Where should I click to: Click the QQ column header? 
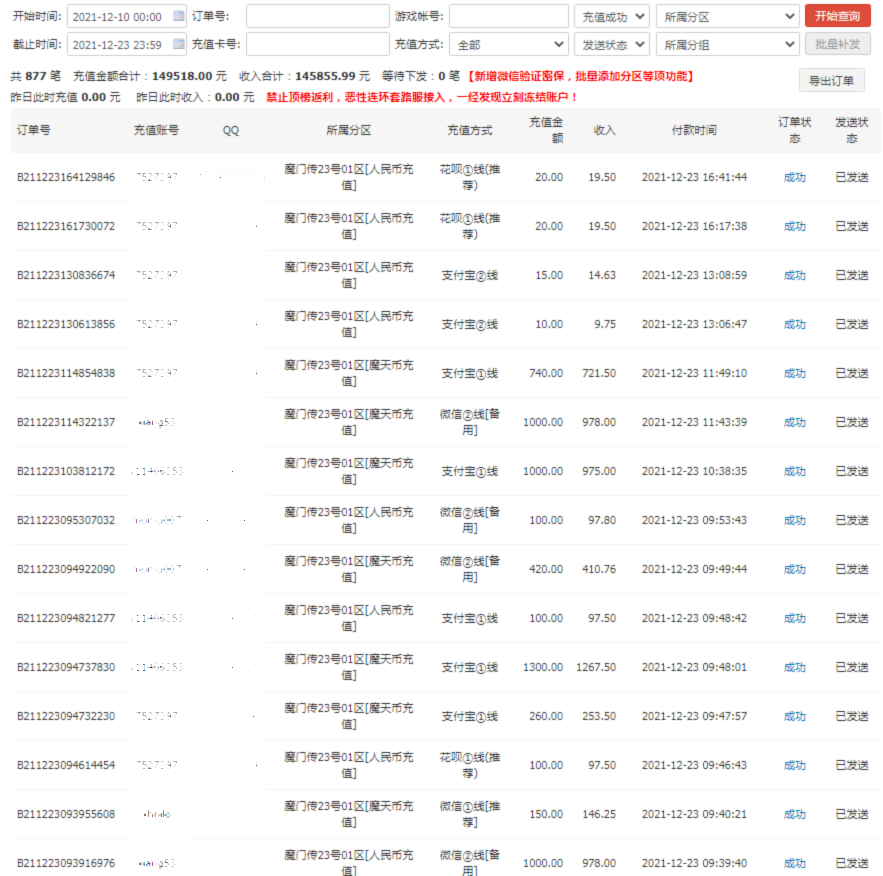(231, 131)
